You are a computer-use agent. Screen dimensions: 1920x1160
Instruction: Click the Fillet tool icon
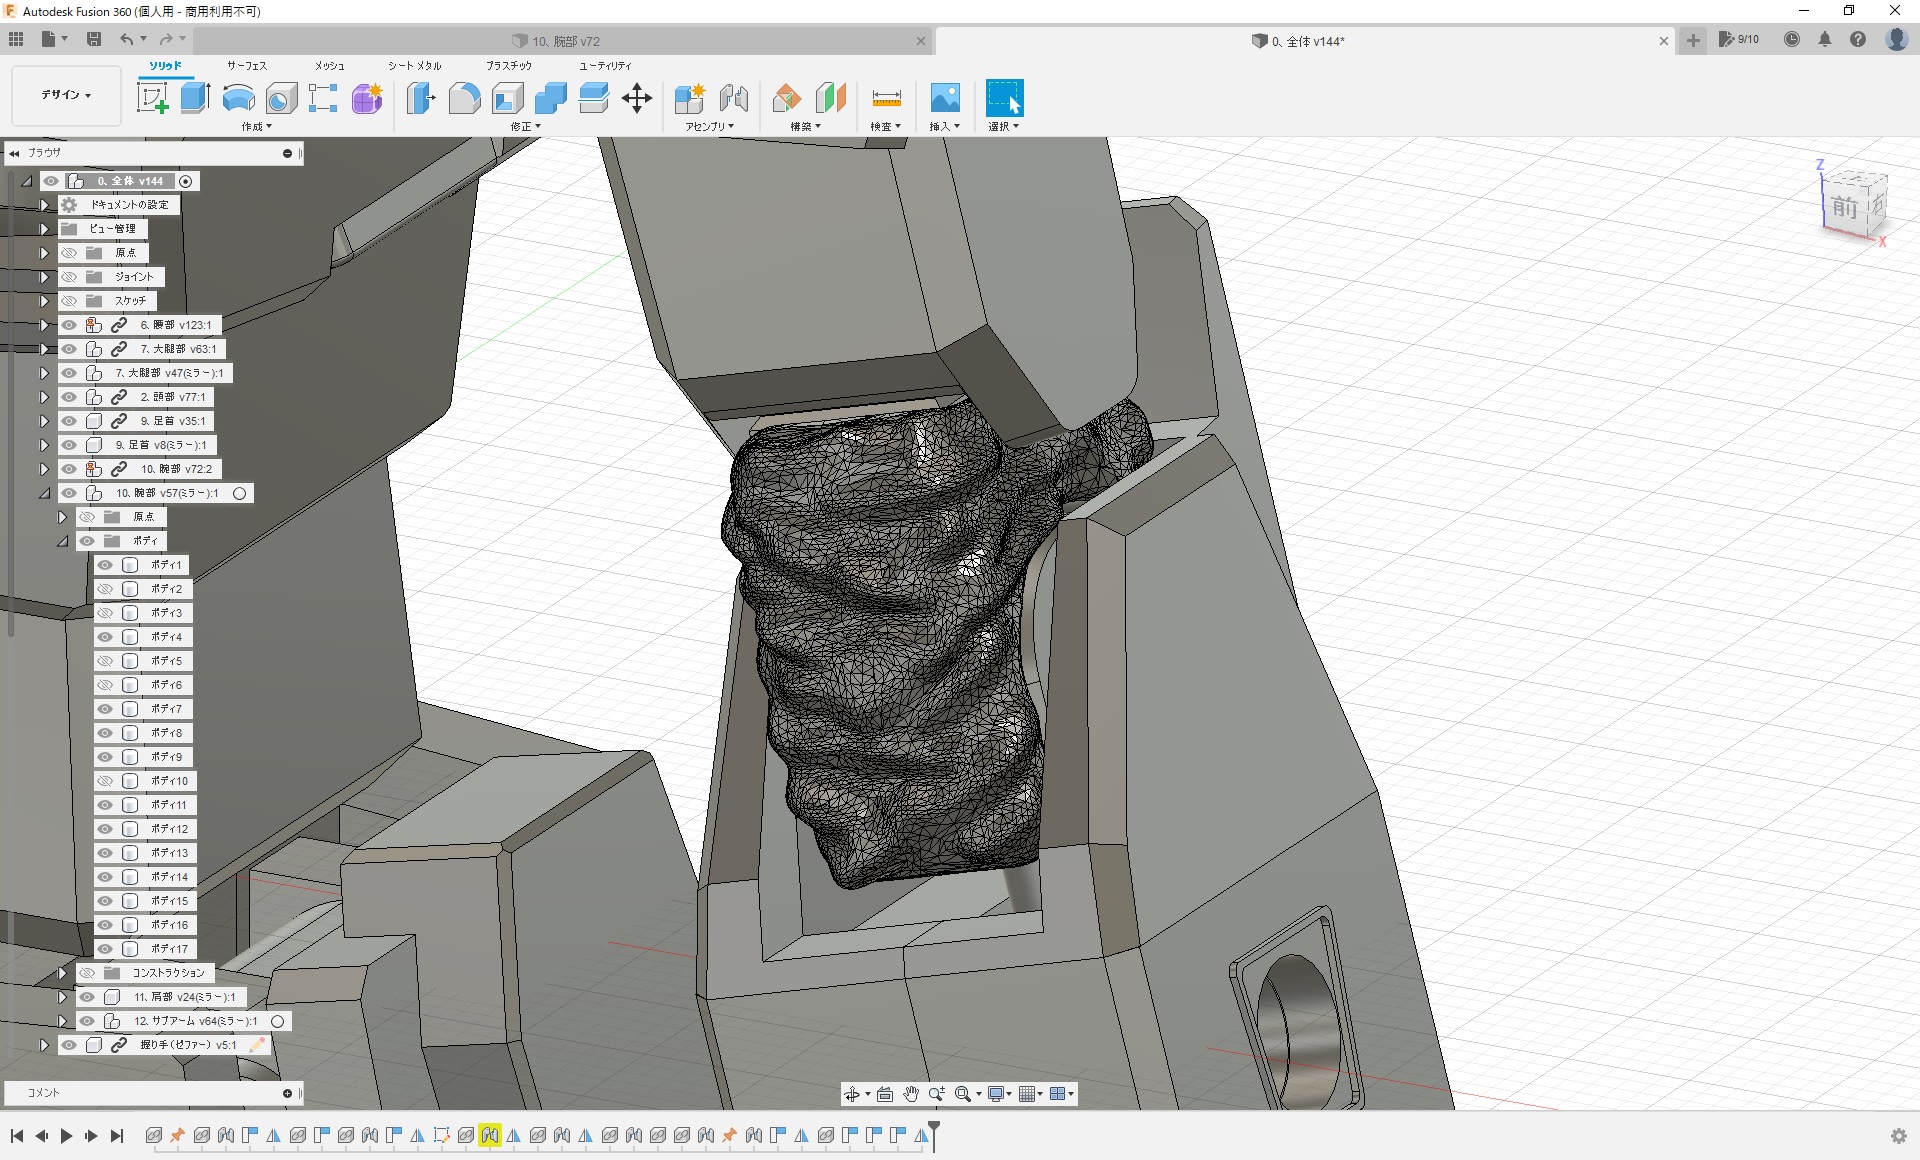pos(464,98)
